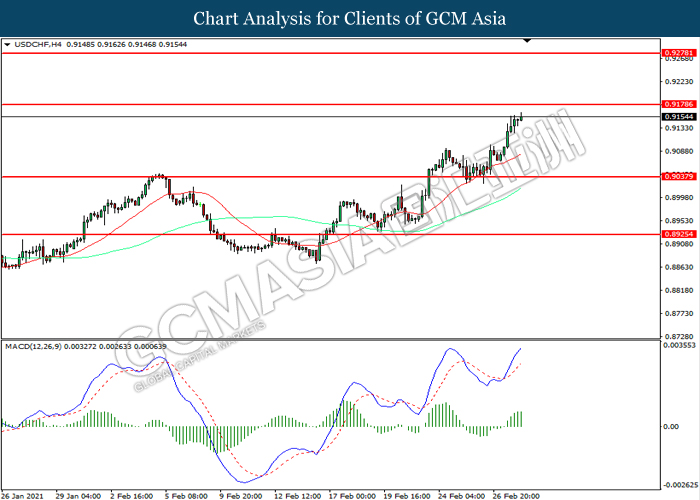Click the 0.90880 price scale value
Image resolution: width=700 pixels, height=500 pixels.
click(x=679, y=151)
